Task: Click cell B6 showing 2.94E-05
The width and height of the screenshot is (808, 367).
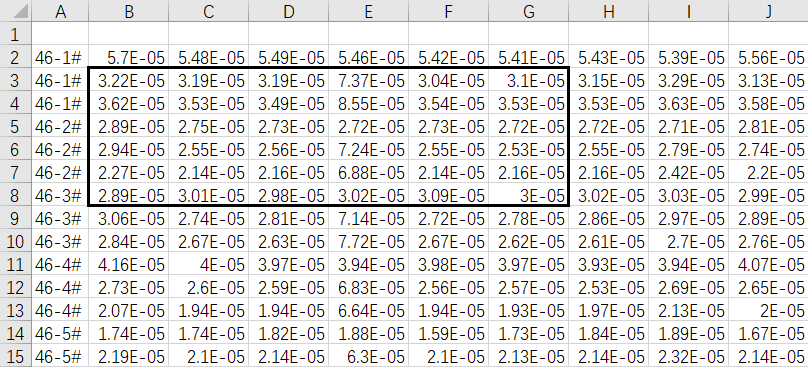Action: click(x=129, y=149)
